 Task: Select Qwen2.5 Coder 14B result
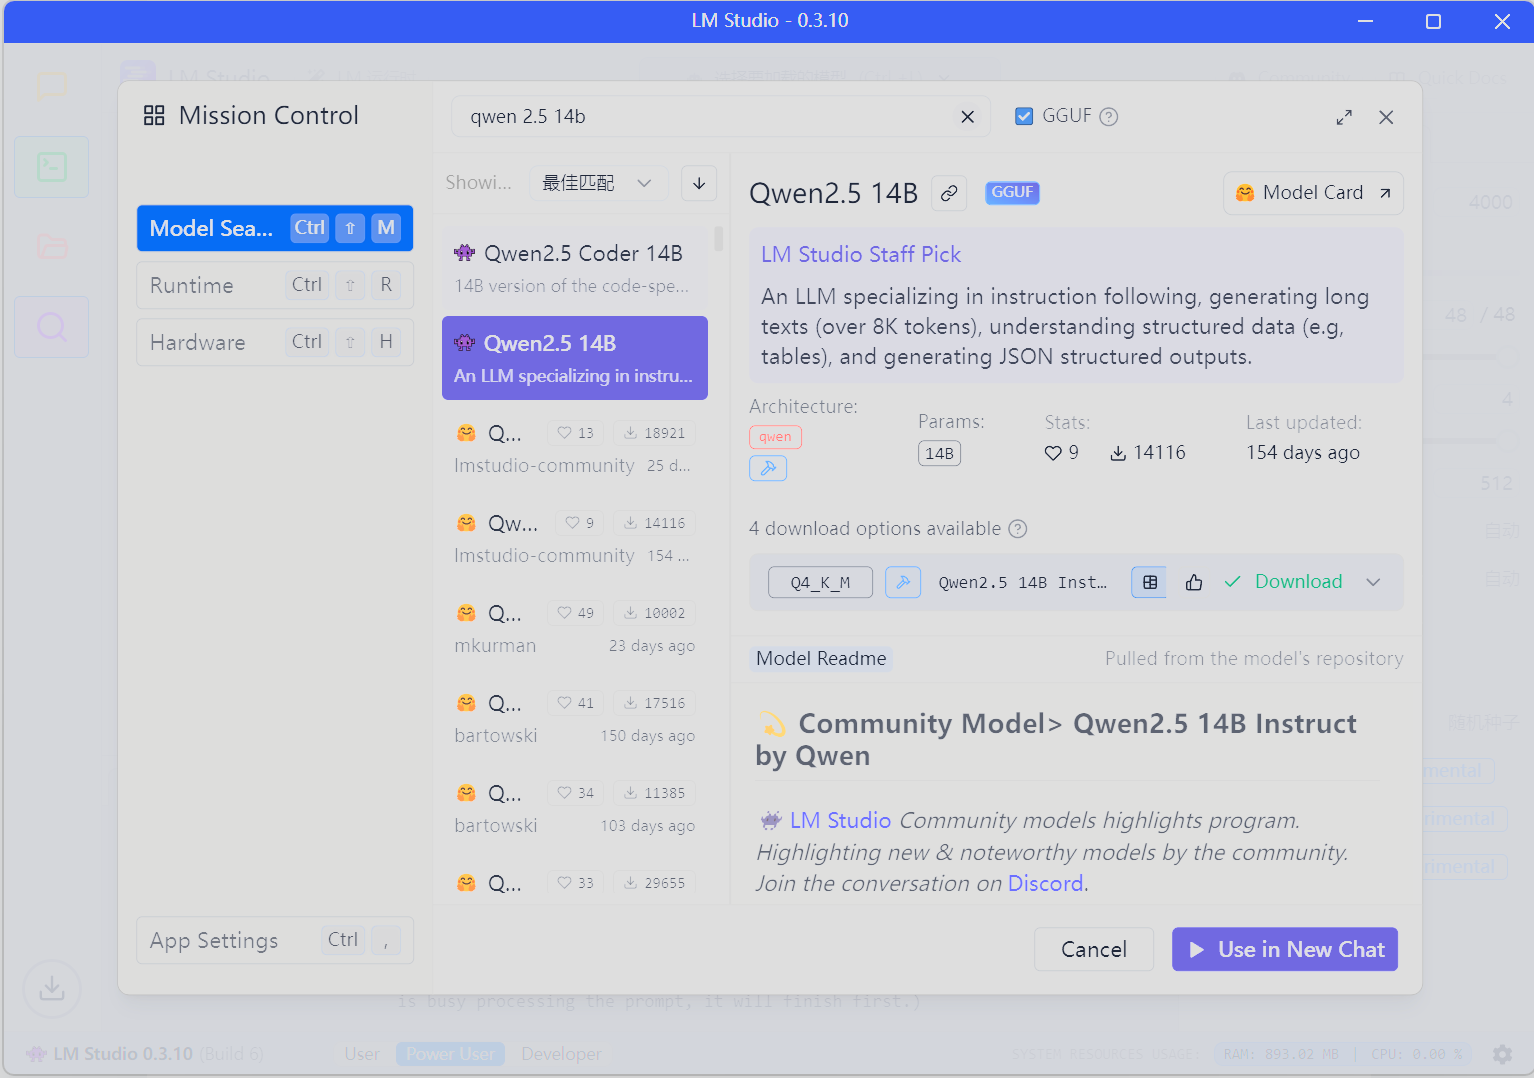pos(575,268)
